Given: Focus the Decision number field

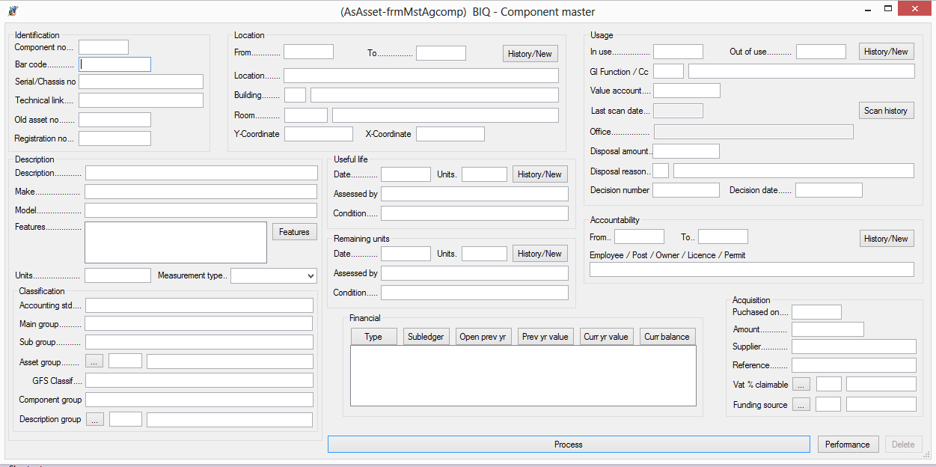Looking at the screenshot, I should coord(686,190).
